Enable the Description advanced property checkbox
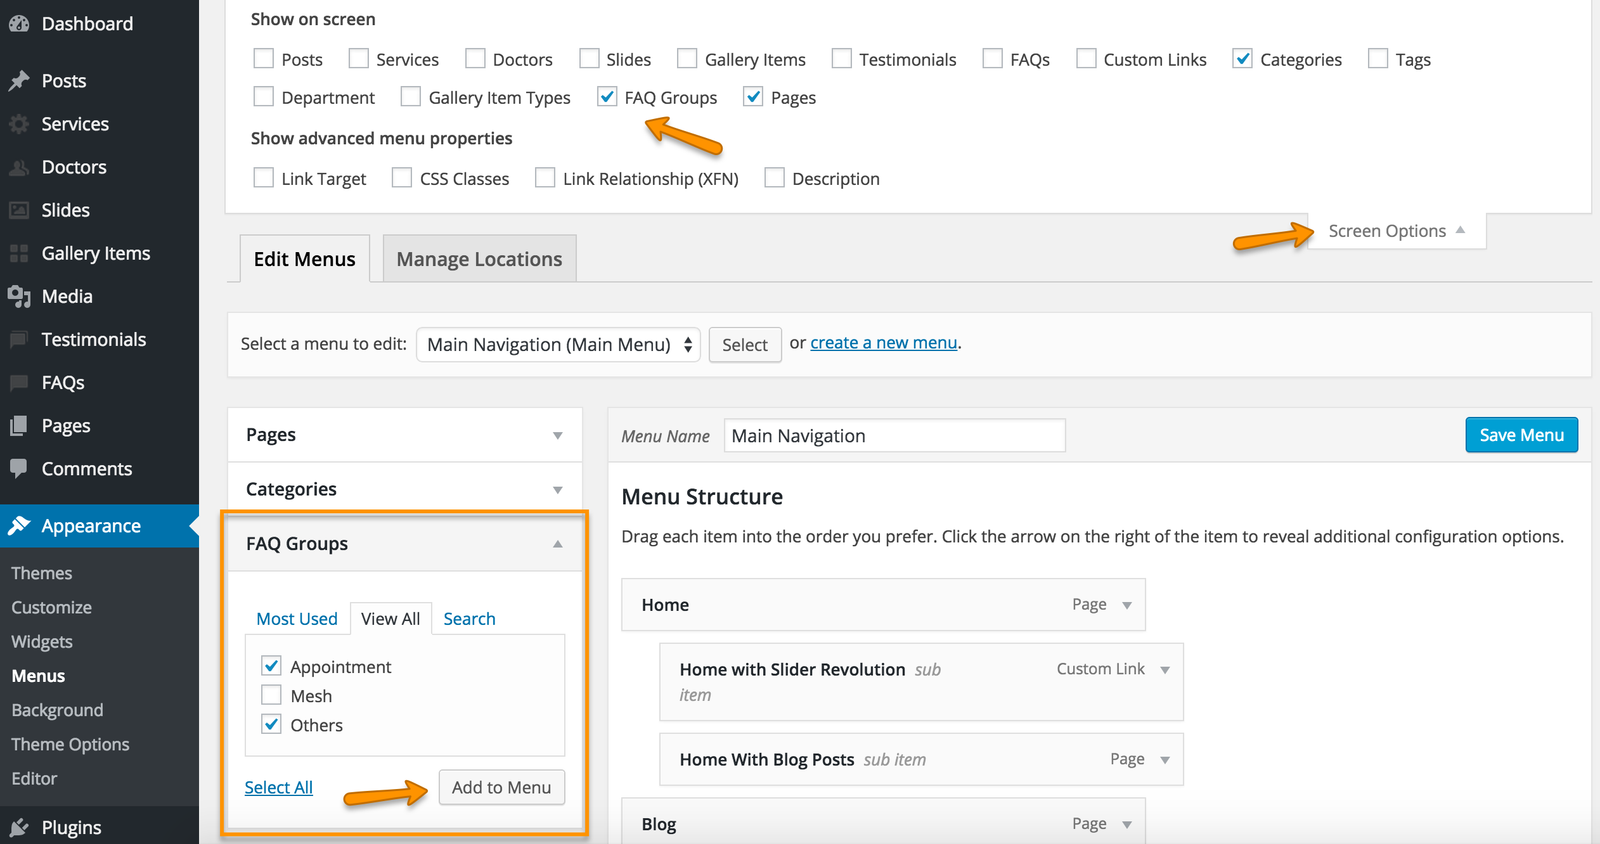Viewport: 1600px width, 844px height. 774,178
